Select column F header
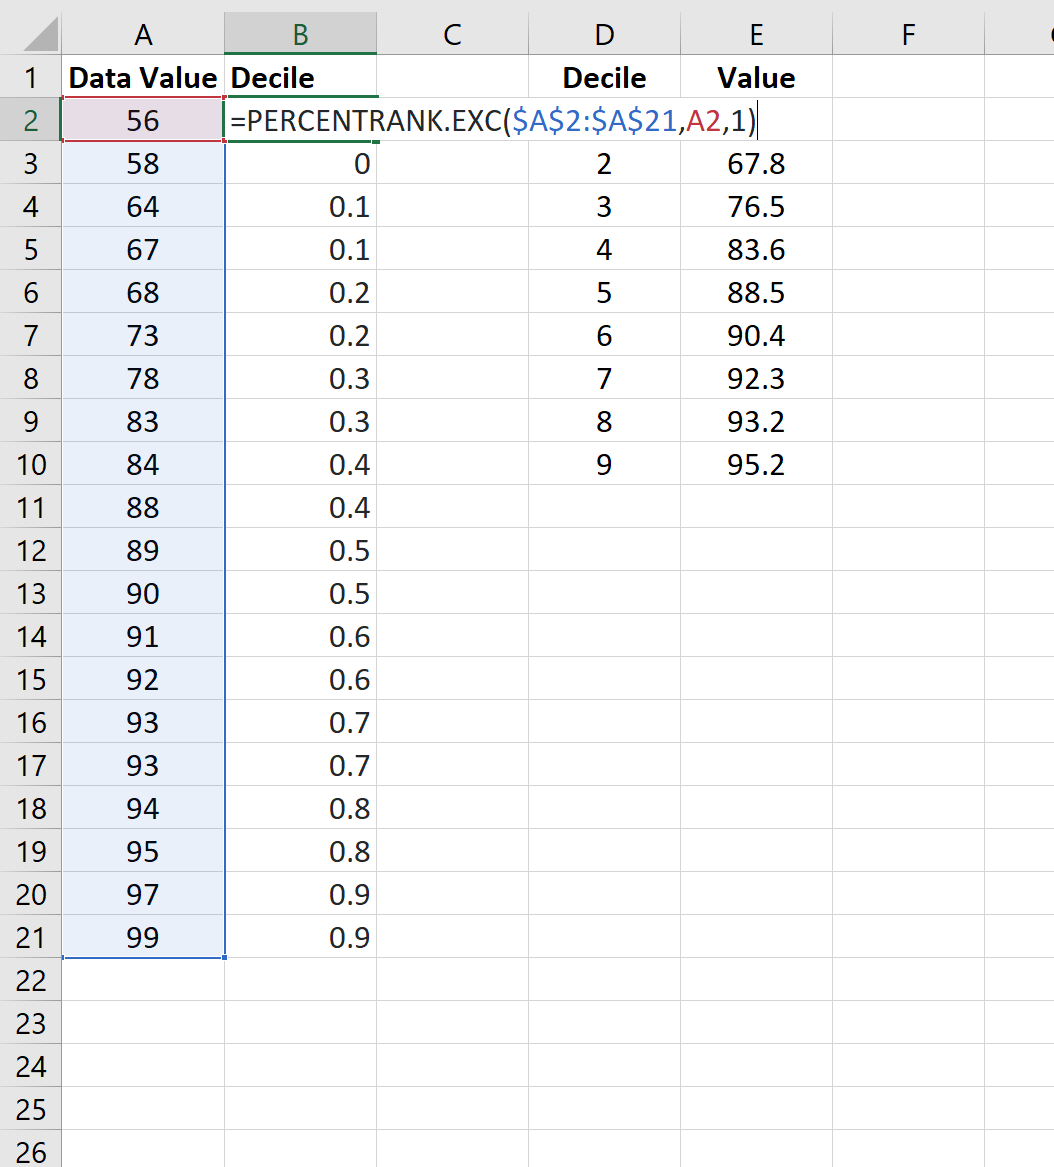Viewport: 1054px width, 1167px height. [x=907, y=33]
